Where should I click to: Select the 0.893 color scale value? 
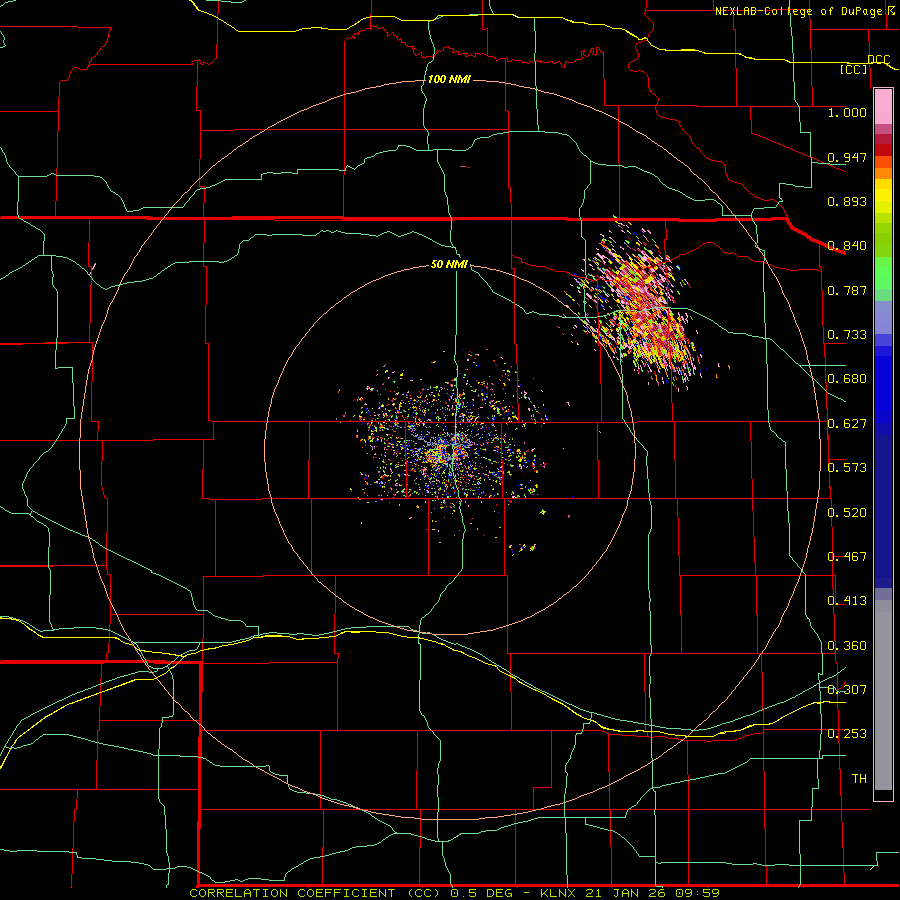coord(847,201)
